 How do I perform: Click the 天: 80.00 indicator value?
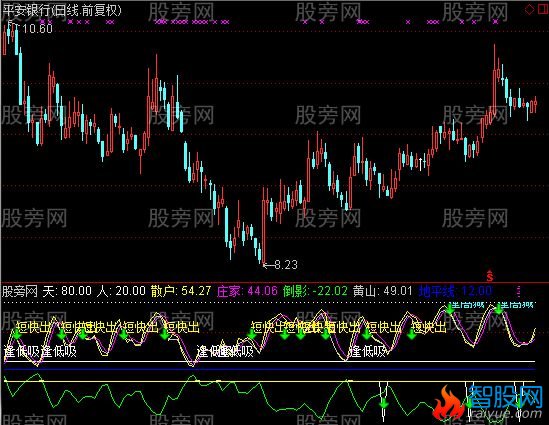click(x=67, y=291)
